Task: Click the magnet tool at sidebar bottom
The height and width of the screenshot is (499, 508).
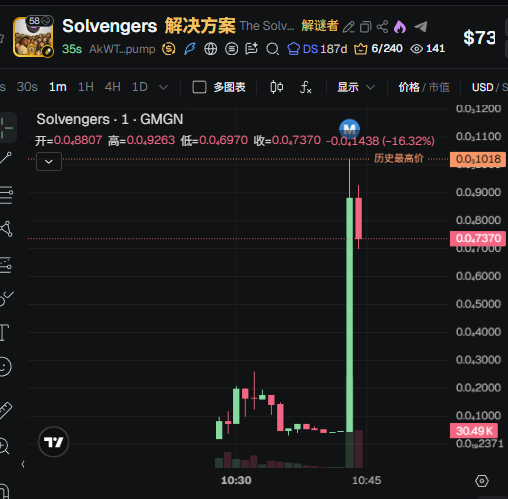Action: click(x=5, y=491)
